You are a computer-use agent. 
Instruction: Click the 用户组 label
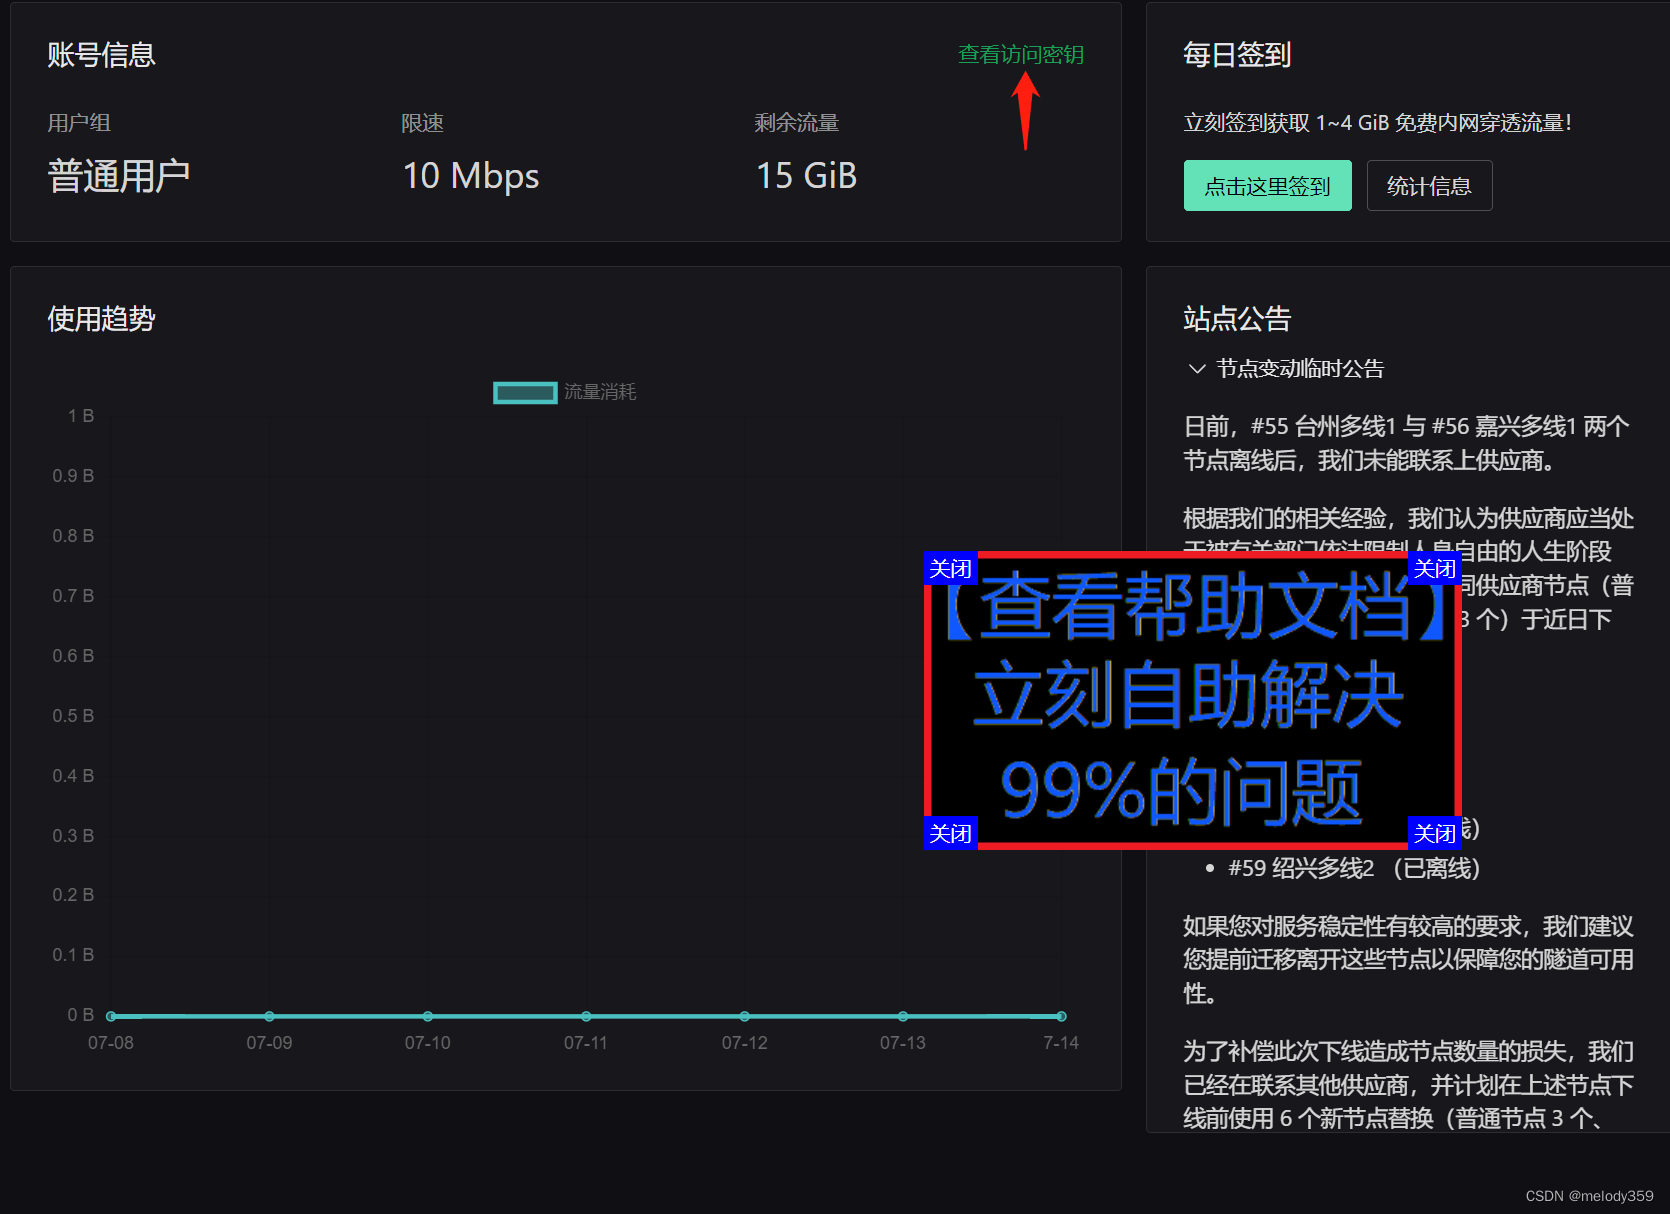(79, 123)
